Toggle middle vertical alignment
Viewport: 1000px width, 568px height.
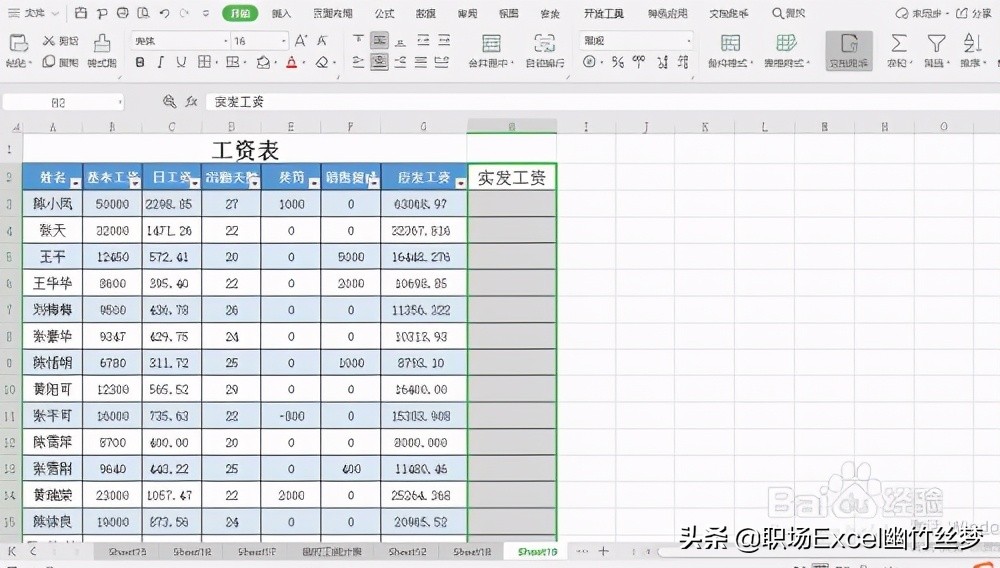coord(379,40)
